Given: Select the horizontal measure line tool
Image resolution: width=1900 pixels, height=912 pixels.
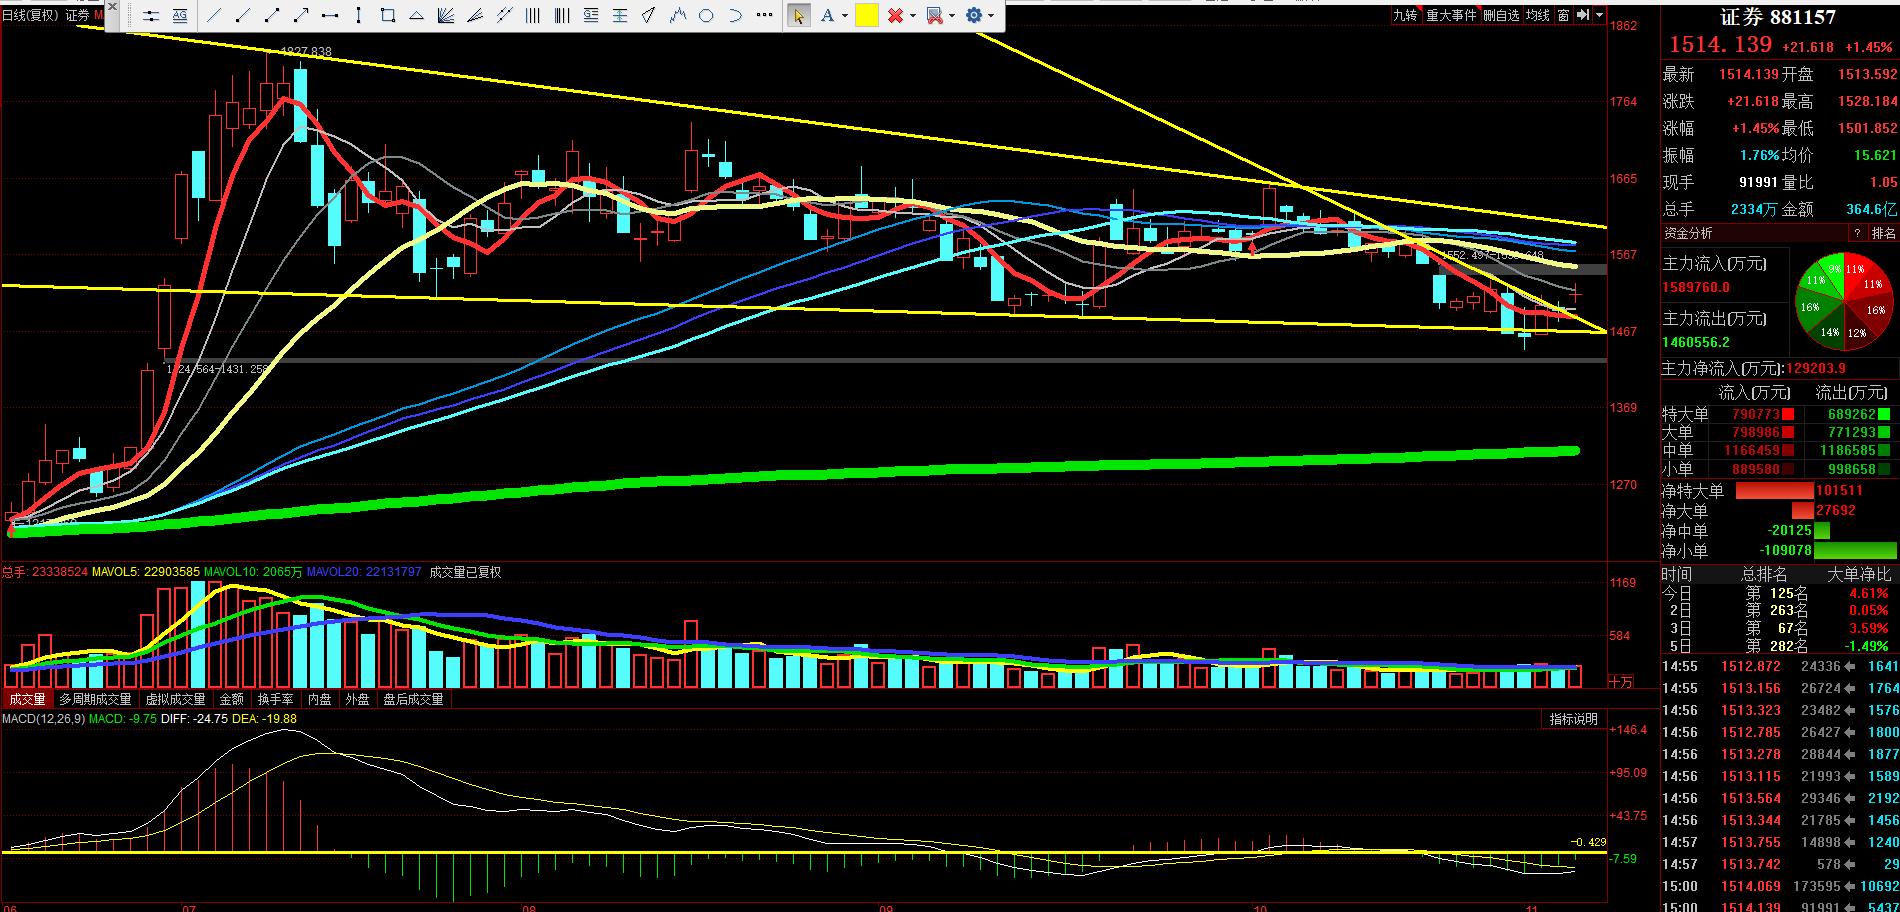Looking at the screenshot, I should [x=330, y=16].
